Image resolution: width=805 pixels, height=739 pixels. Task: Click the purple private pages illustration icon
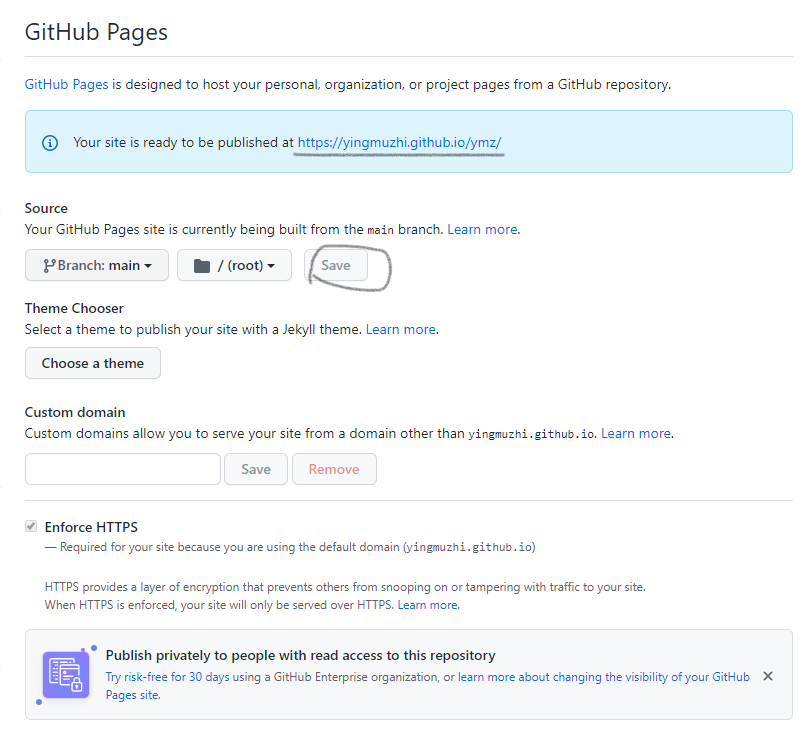(x=66, y=675)
